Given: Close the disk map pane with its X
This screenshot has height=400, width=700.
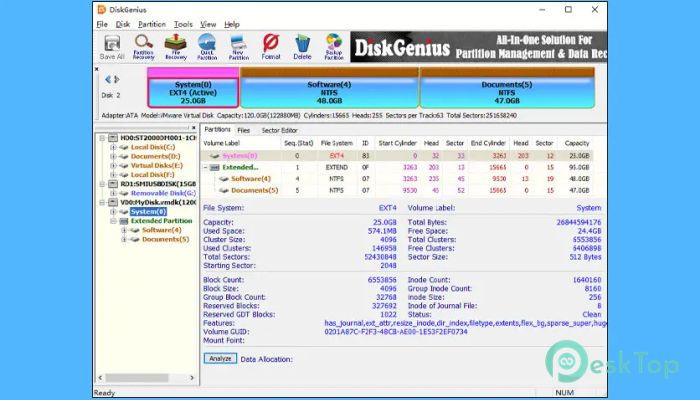Looking at the screenshot, I should (x=96, y=69).
